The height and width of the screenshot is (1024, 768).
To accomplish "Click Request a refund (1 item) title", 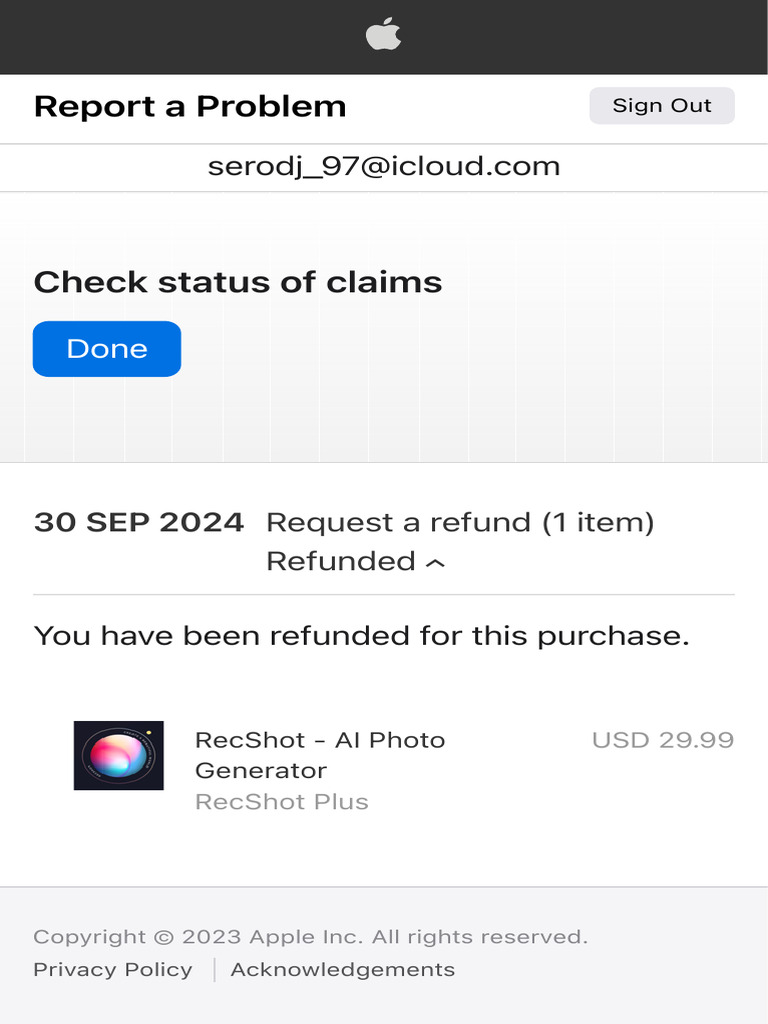I will click(460, 522).
